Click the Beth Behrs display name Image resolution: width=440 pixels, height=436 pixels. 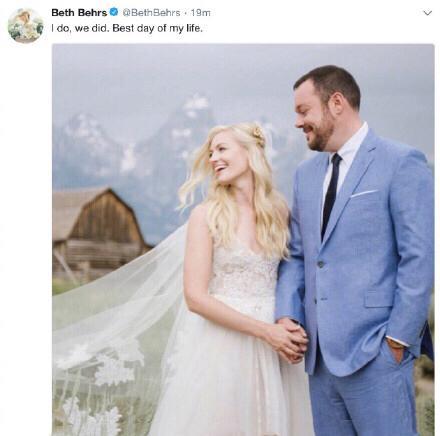pyautogui.click(x=79, y=13)
